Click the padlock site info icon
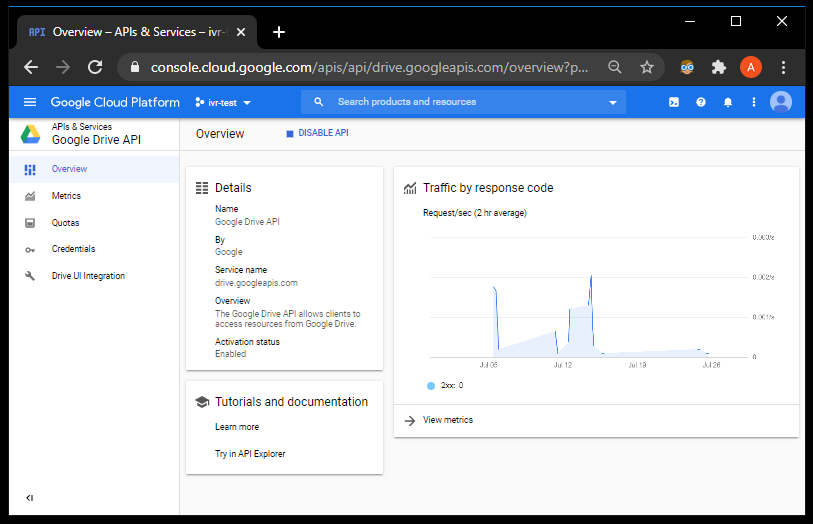Viewport: 813px width, 524px height. (135, 67)
